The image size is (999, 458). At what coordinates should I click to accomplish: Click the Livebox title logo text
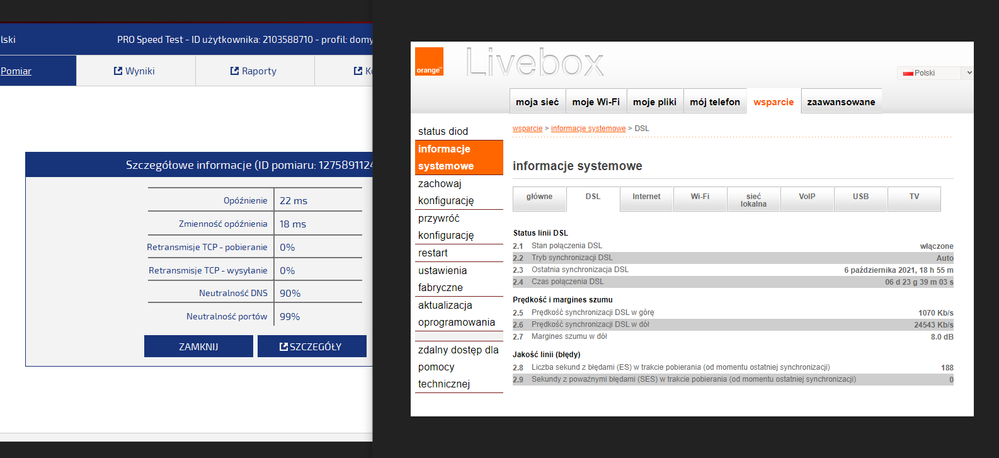[x=535, y=62]
